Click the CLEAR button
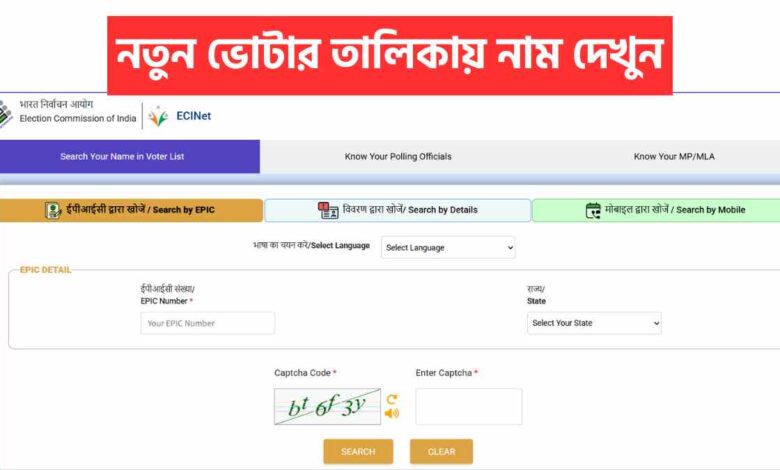780x470 pixels. click(x=441, y=452)
